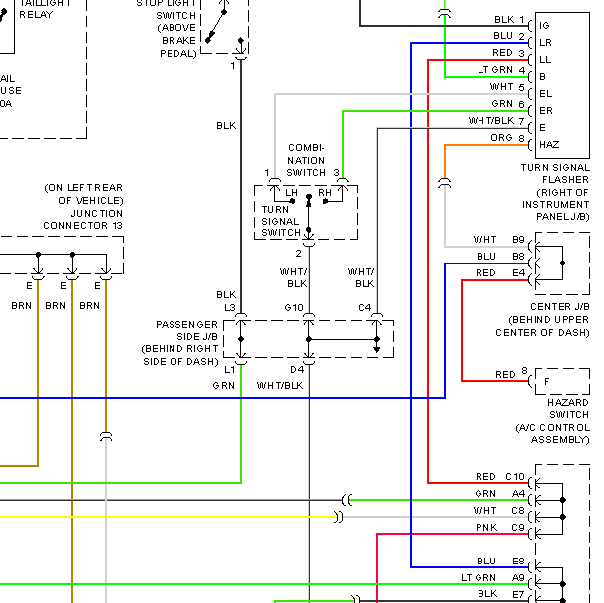Select the EL terminal on the flasher
Screen dimensions: 604x603
pyautogui.click(x=545, y=94)
